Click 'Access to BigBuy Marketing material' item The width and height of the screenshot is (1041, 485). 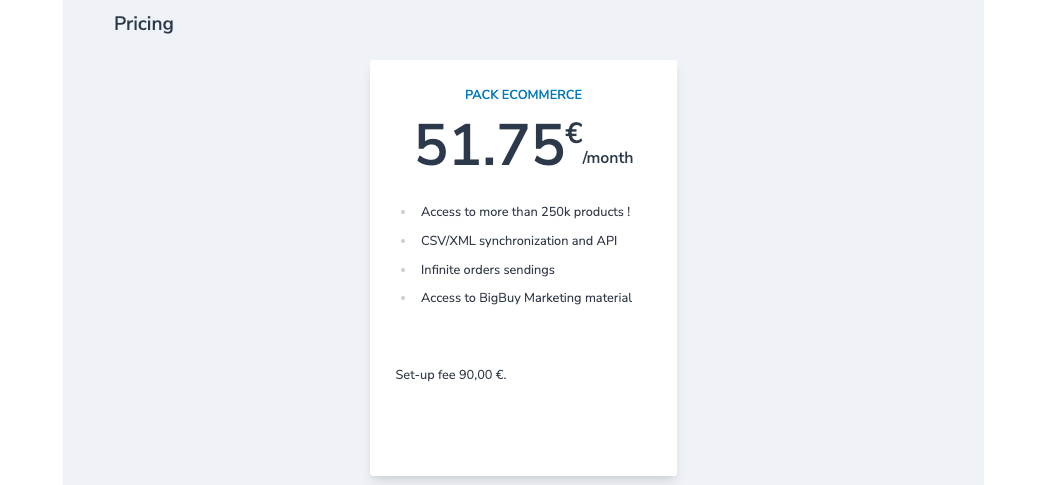(x=526, y=298)
